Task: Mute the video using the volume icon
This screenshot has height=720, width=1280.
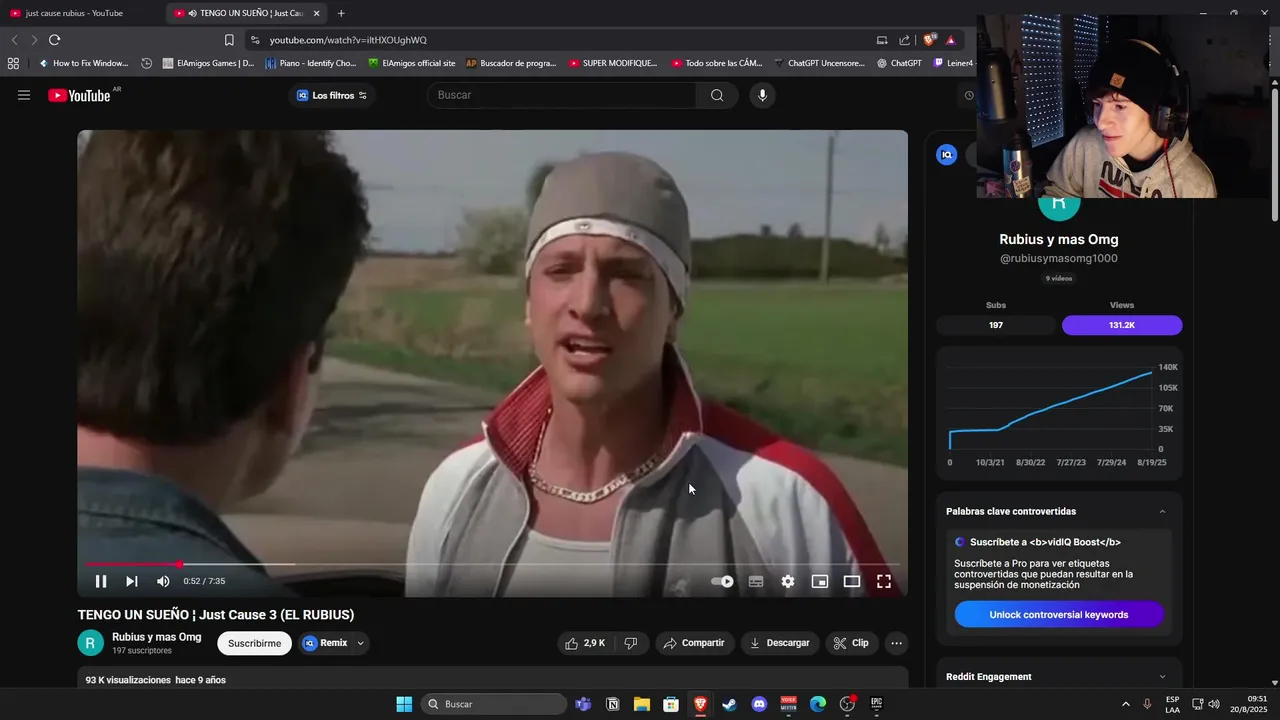Action: [163, 581]
